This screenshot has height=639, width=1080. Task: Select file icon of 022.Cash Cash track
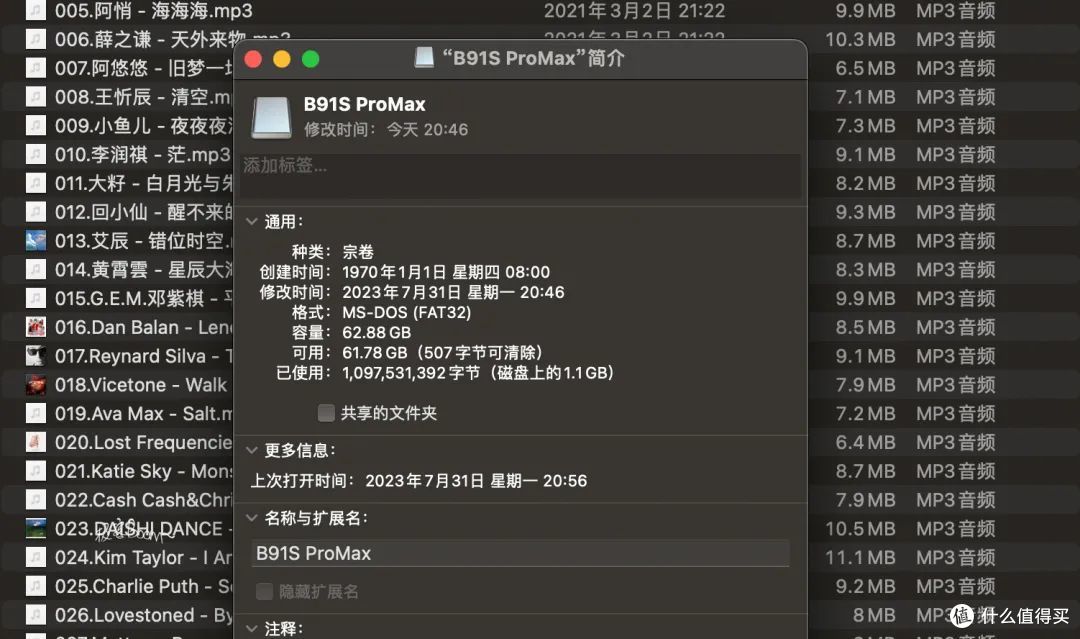(36, 500)
